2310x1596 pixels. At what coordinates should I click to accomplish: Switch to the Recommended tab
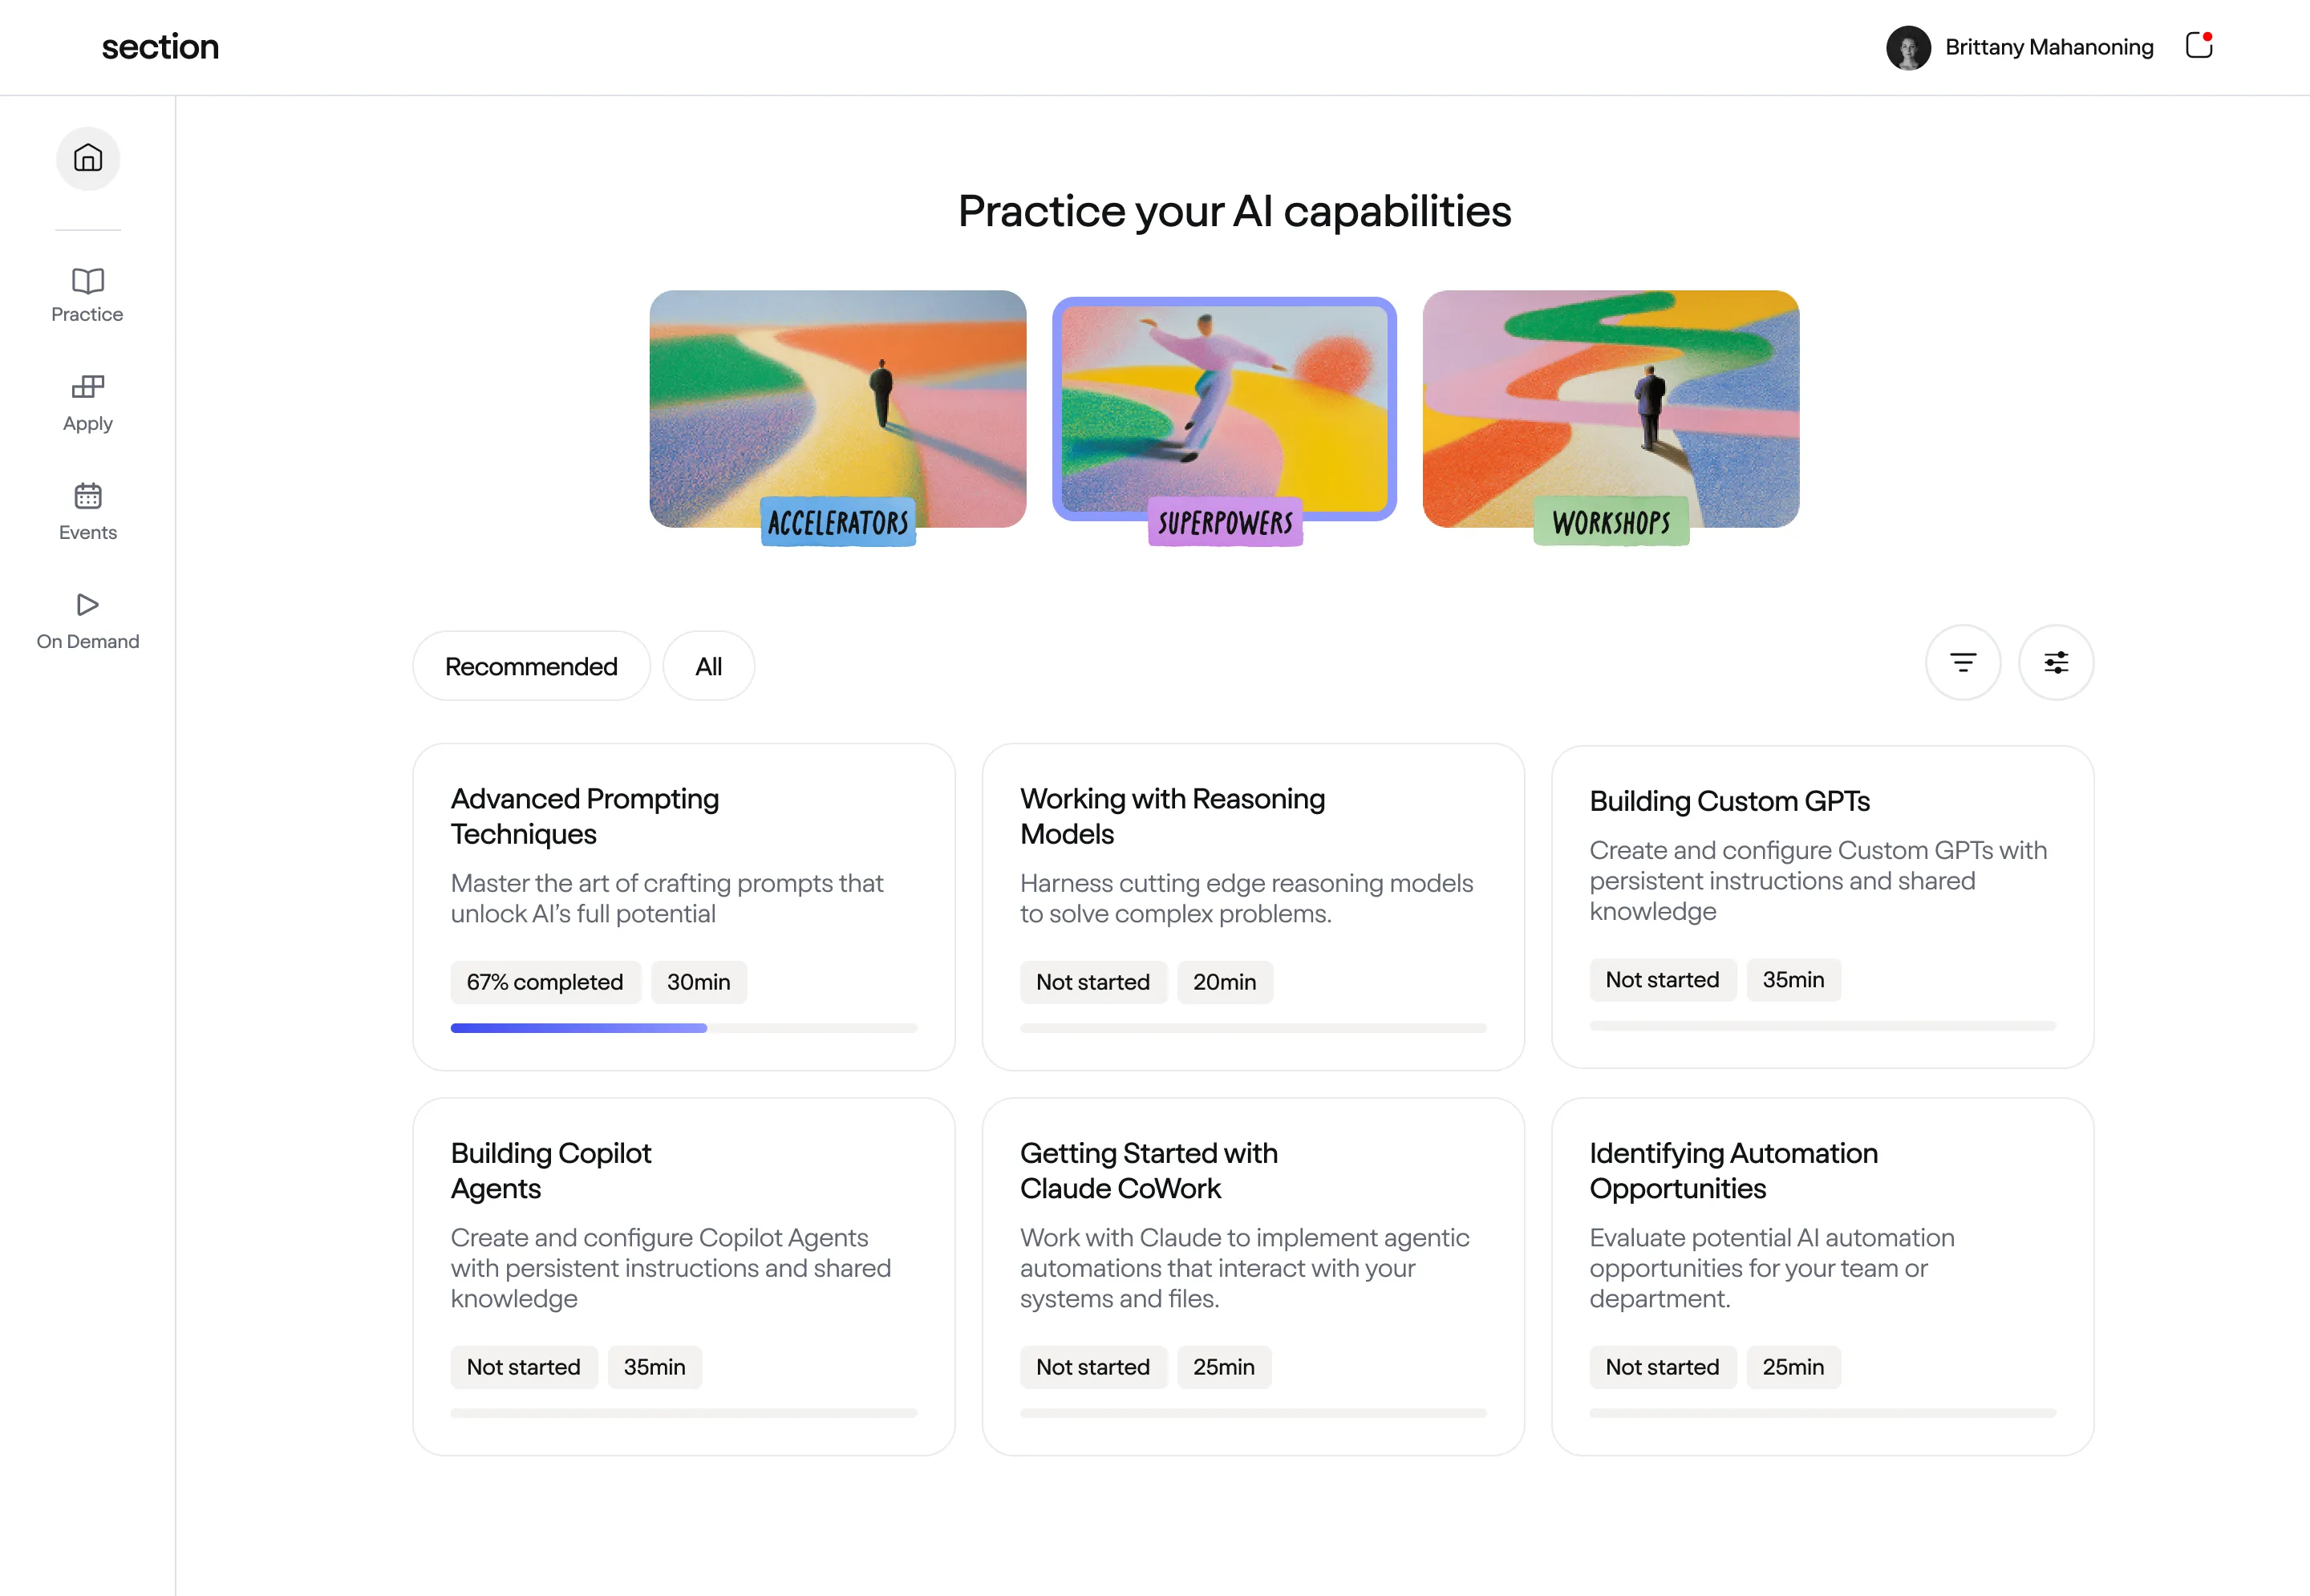(531, 665)
